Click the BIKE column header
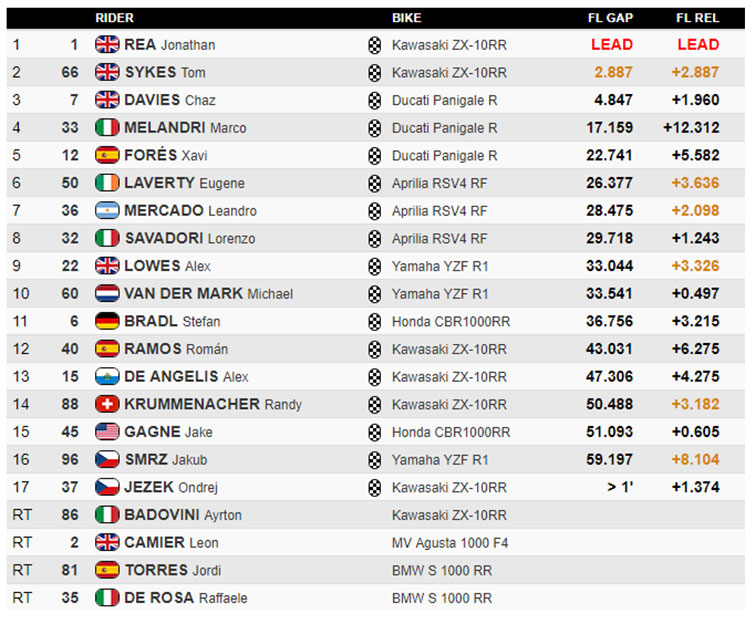745x624 pixels. click(407, 18)
